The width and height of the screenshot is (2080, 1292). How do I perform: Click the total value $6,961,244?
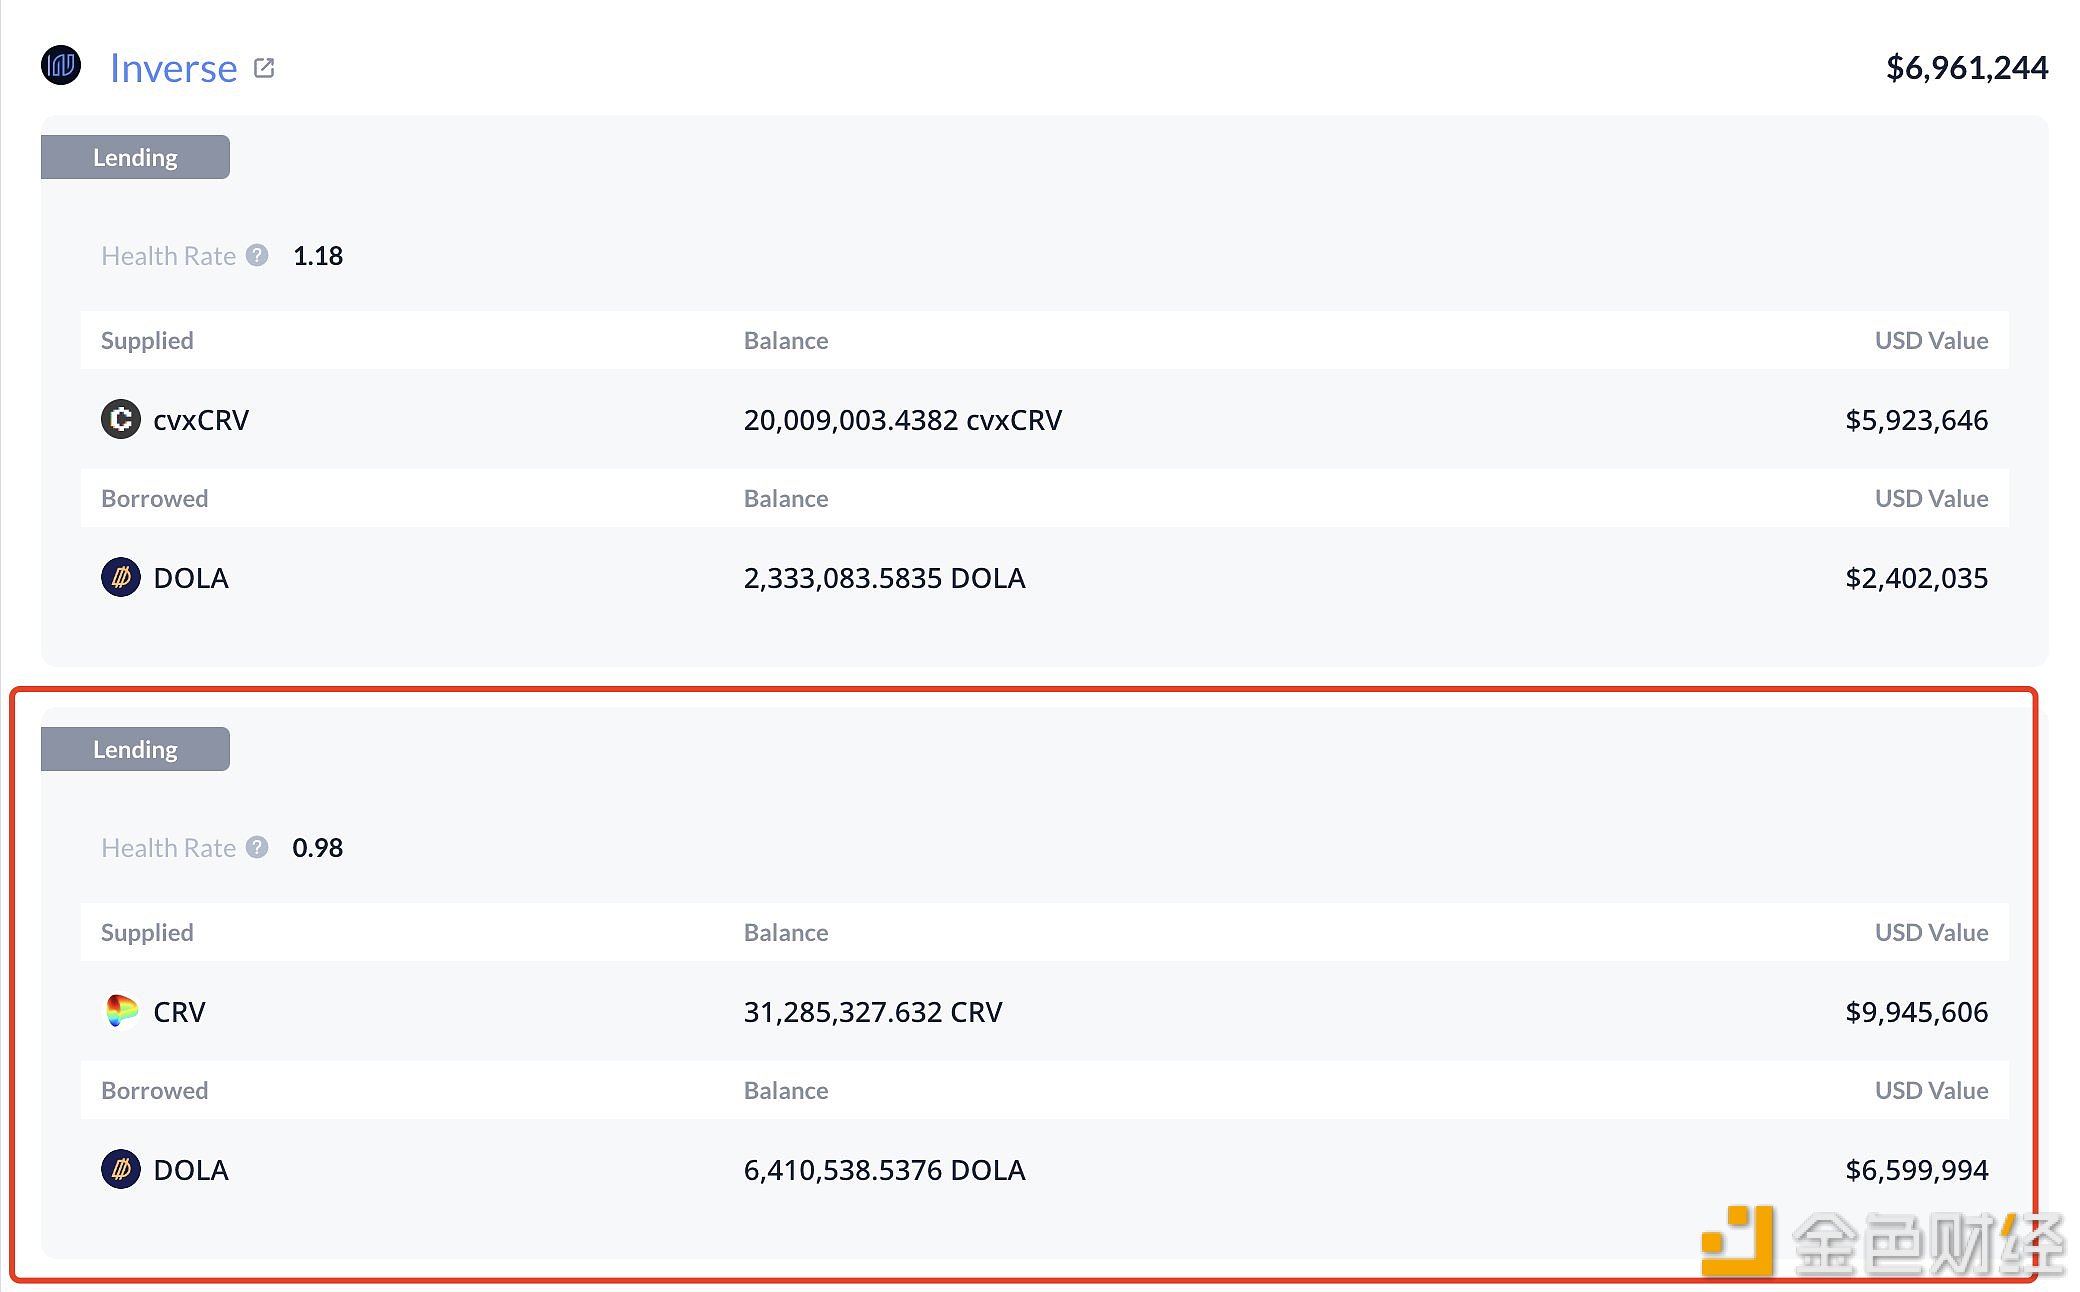[1967, 68]
